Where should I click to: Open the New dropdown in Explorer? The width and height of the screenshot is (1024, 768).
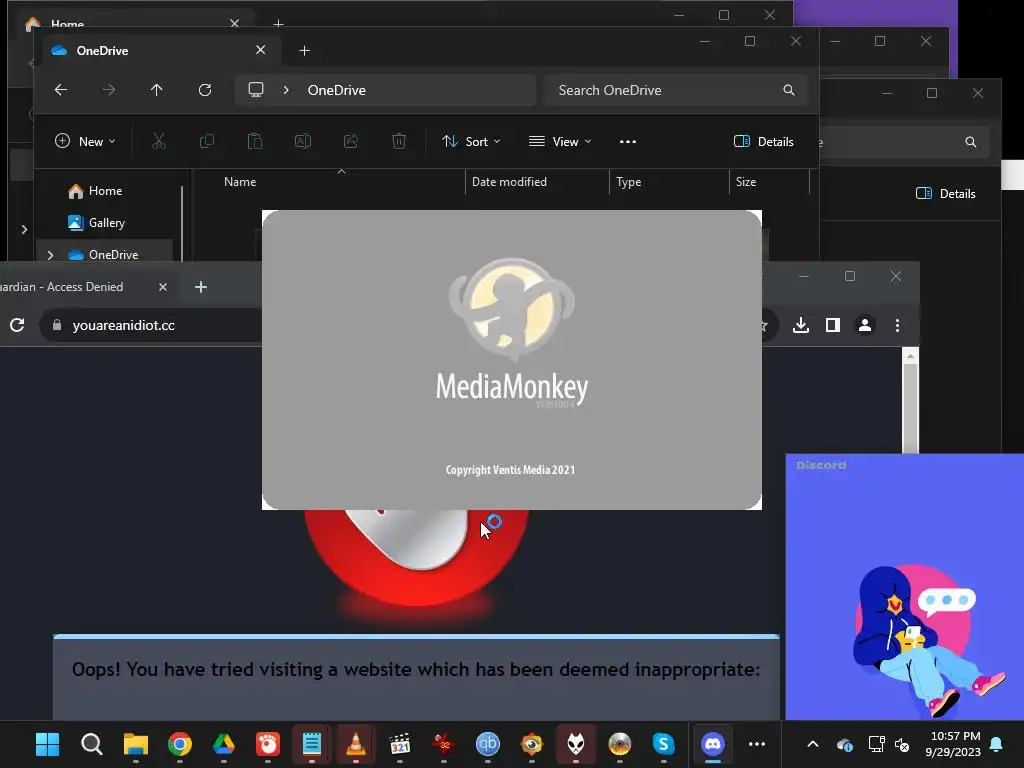tap(86, 142)
